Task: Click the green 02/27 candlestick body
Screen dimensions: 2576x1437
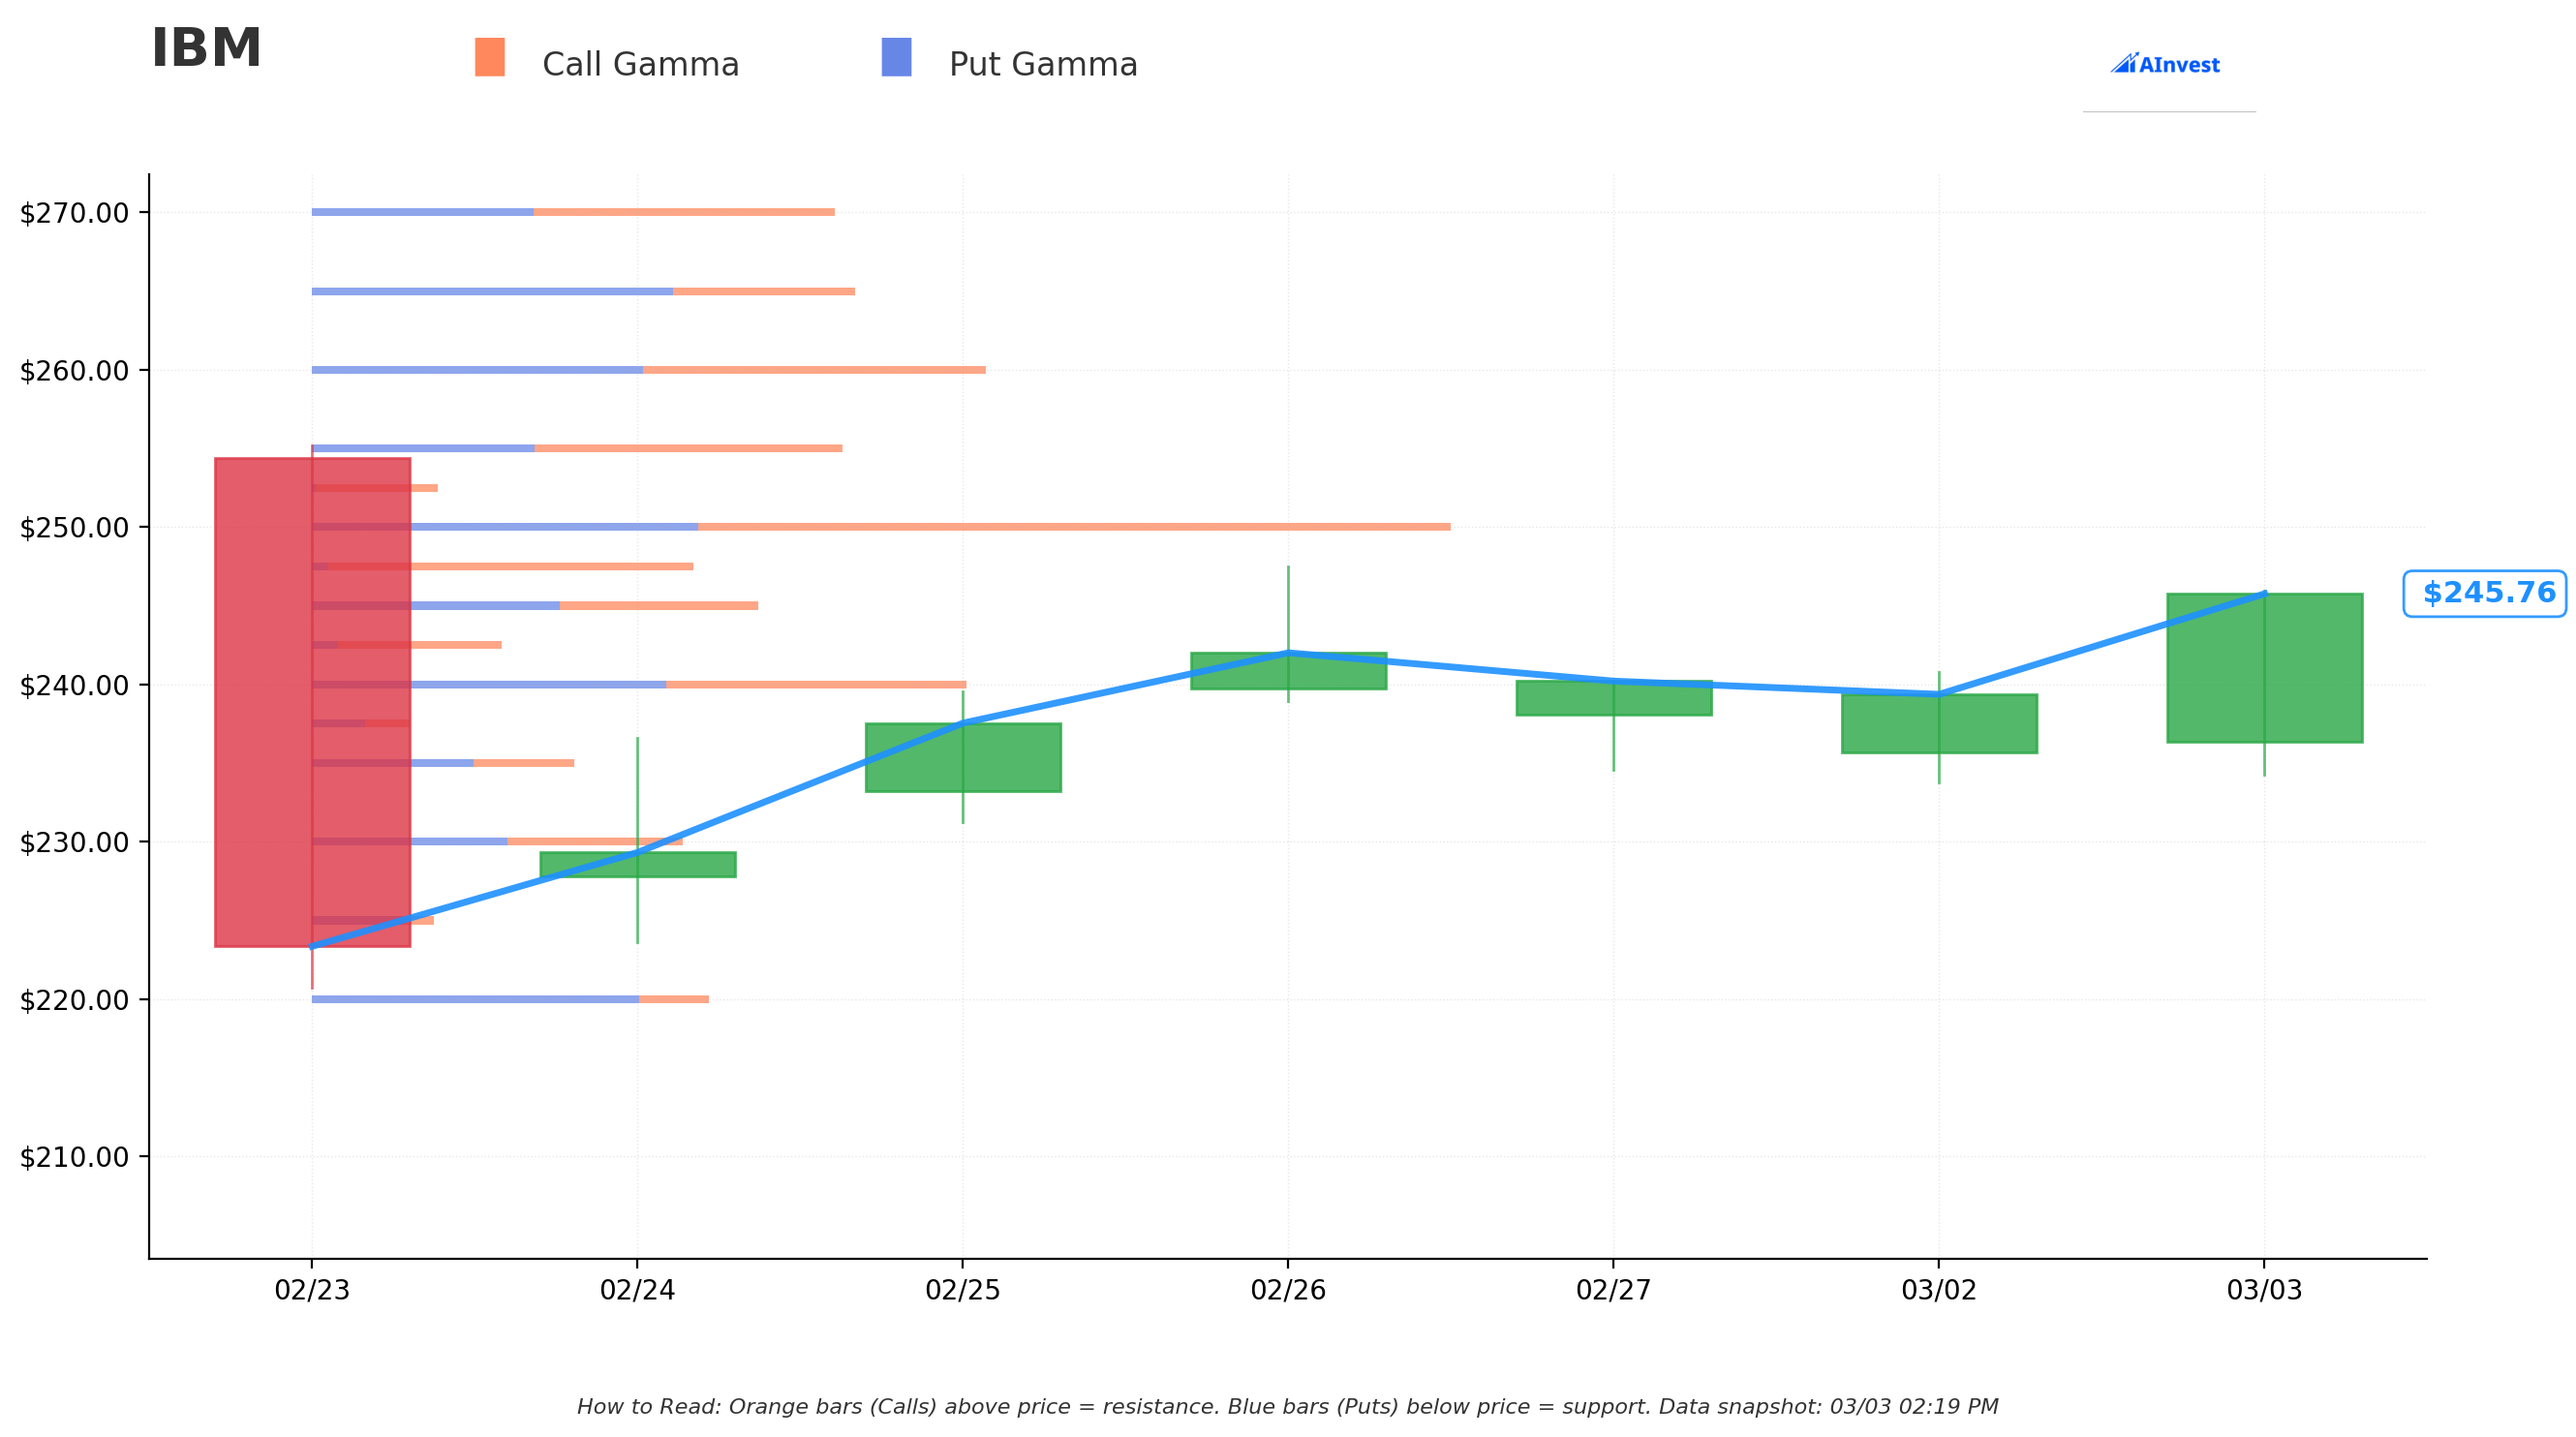Action: [x=1614, y=698]
